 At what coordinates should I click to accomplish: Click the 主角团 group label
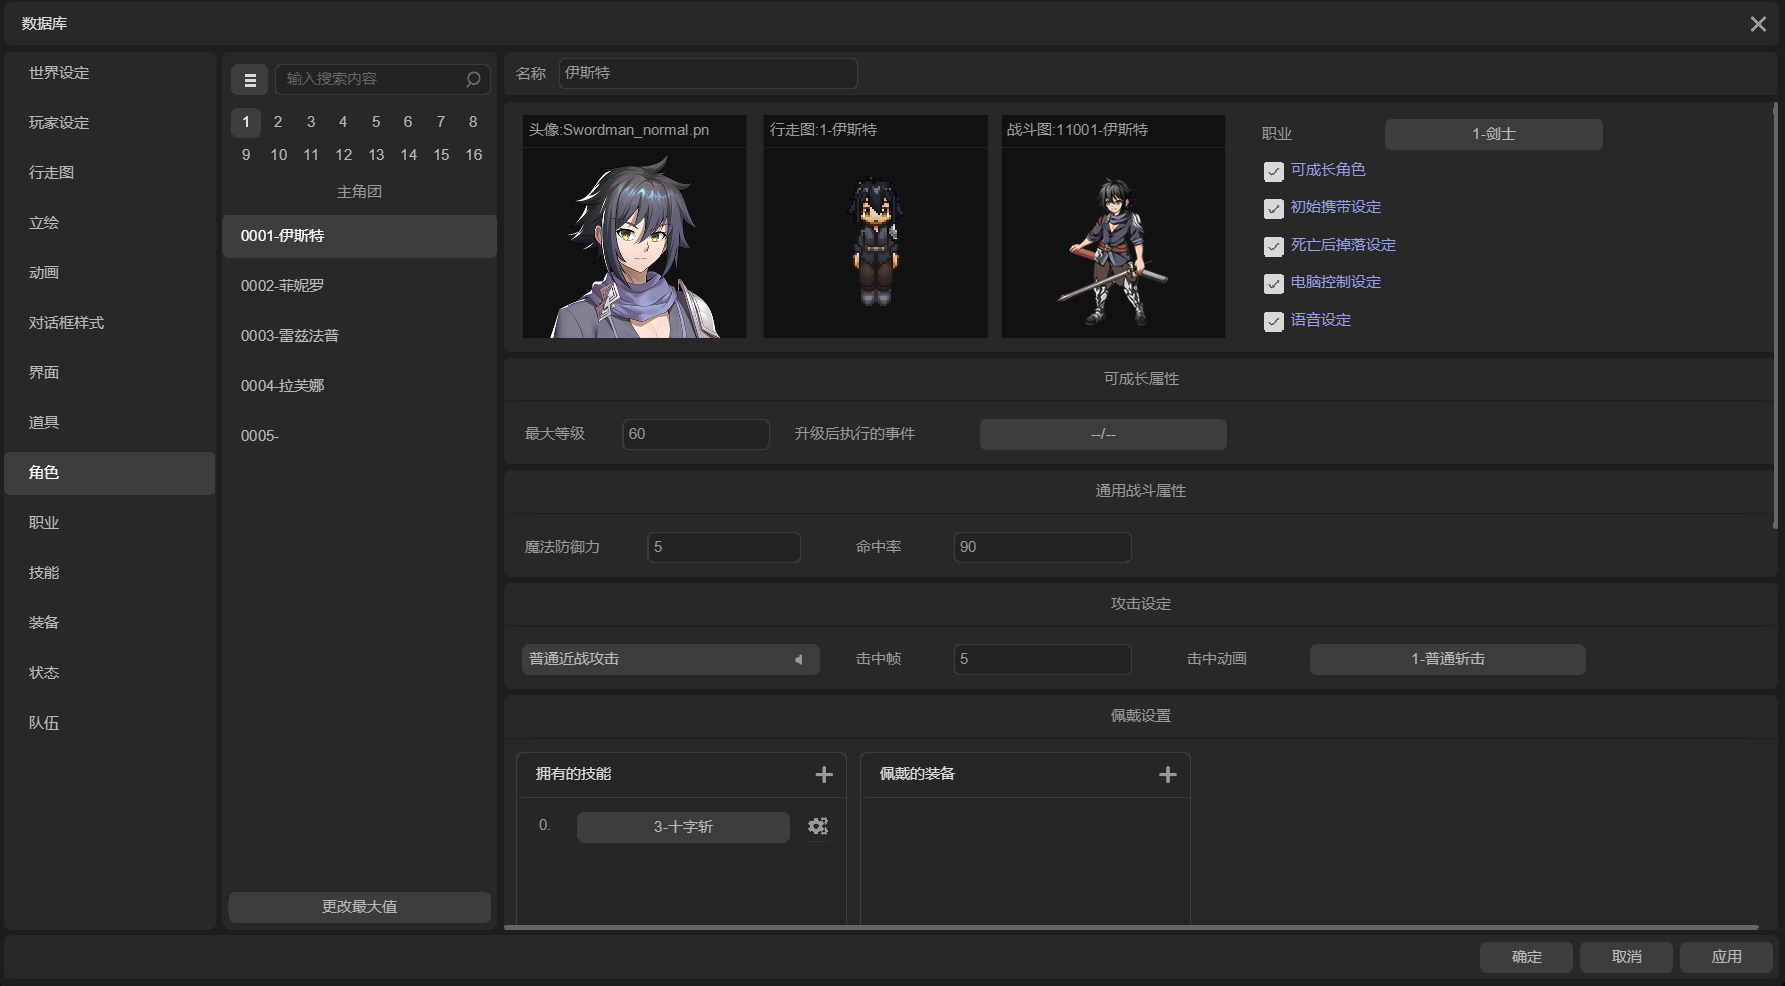359,192
